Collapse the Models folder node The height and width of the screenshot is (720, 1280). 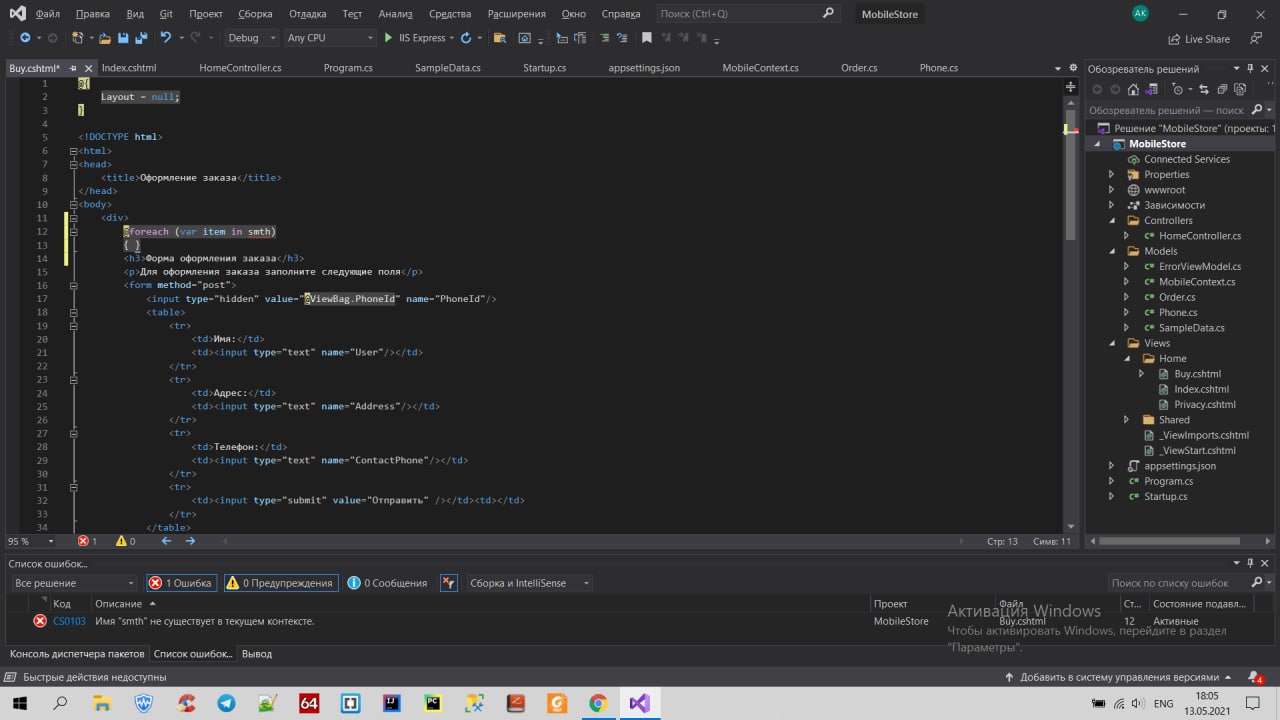1111,251
